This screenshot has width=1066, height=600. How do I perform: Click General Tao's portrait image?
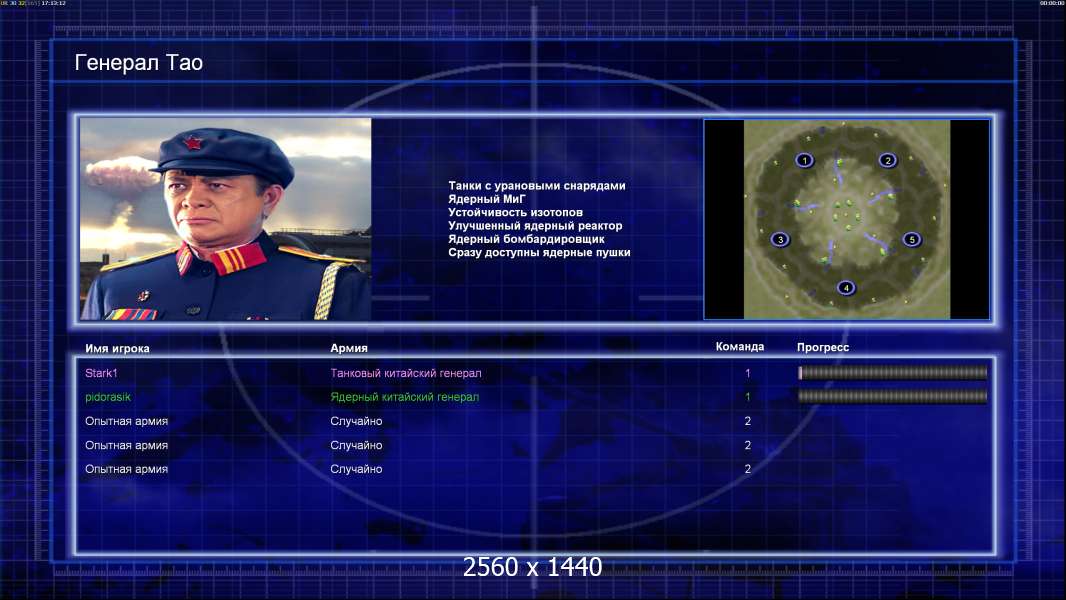click(226, 219)
